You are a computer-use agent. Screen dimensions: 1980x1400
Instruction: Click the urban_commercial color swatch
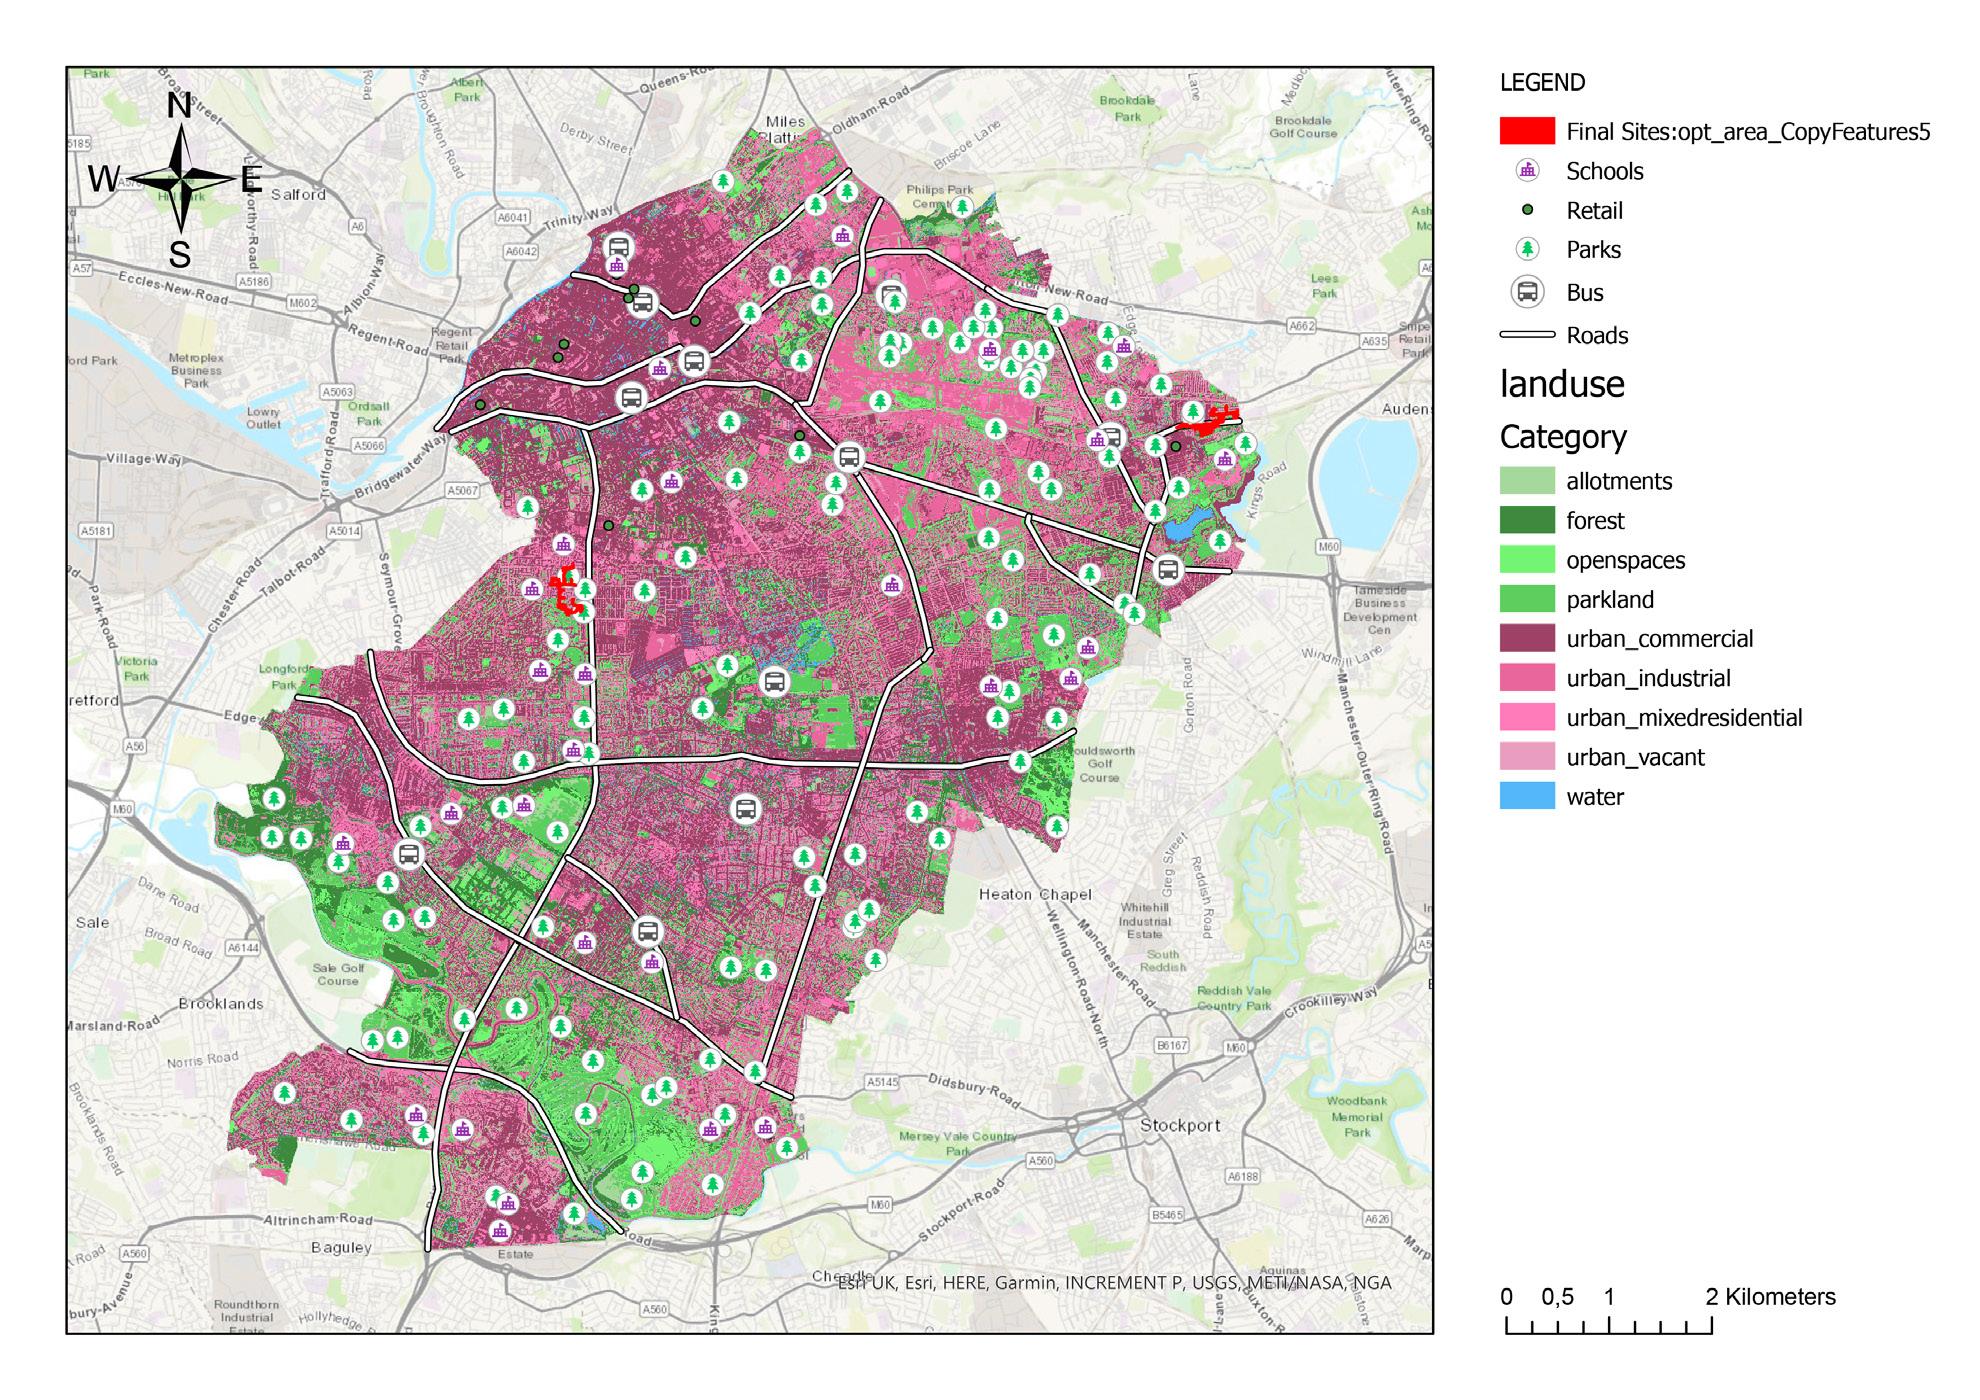(x=1527, y=639)
